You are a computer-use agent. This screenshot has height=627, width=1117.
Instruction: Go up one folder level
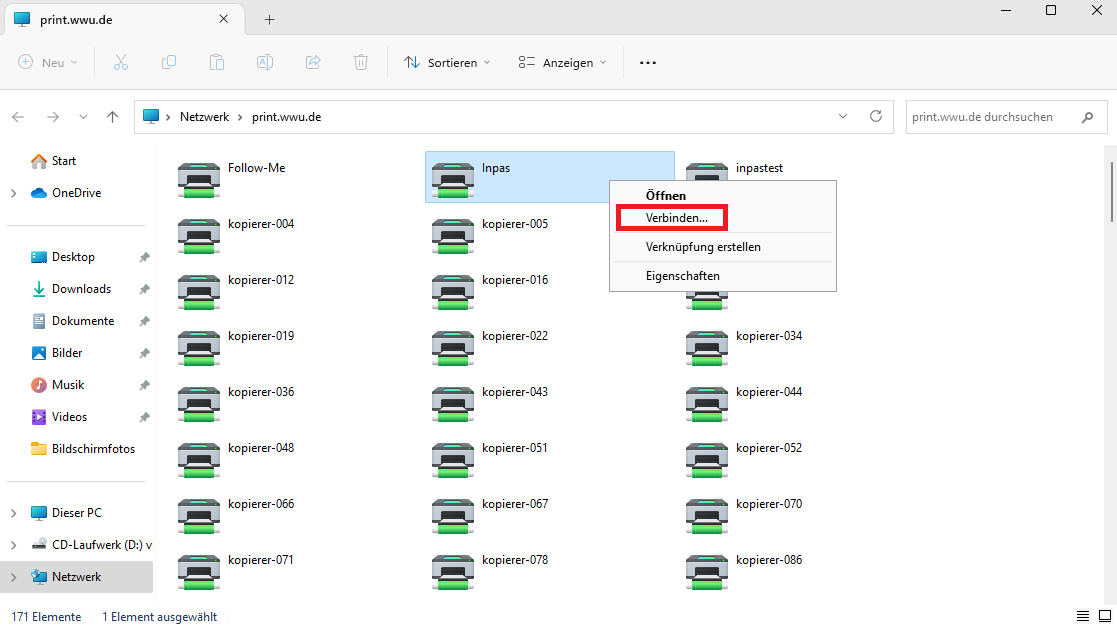pyautogui.click(x=113, y=117)
